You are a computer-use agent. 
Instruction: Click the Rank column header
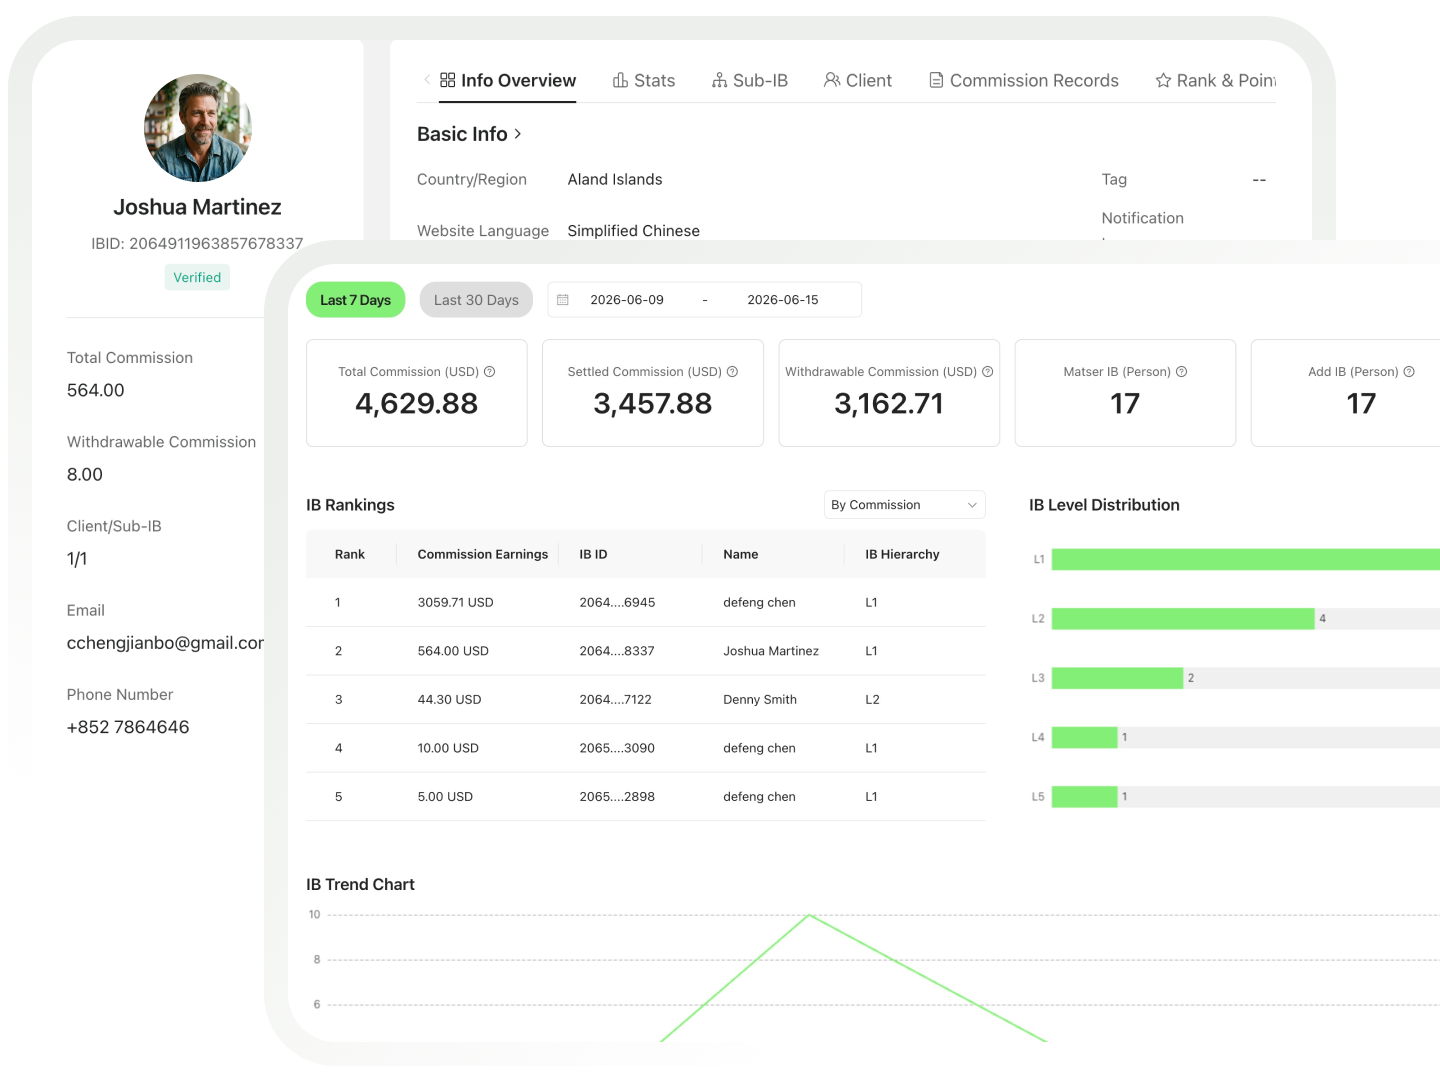(x=350, y=554)
